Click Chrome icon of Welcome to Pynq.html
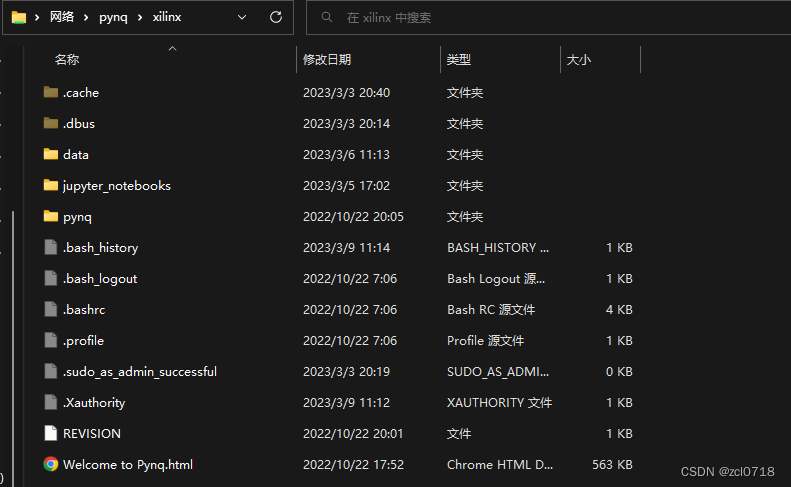The image size is (791, 487). 50,464
